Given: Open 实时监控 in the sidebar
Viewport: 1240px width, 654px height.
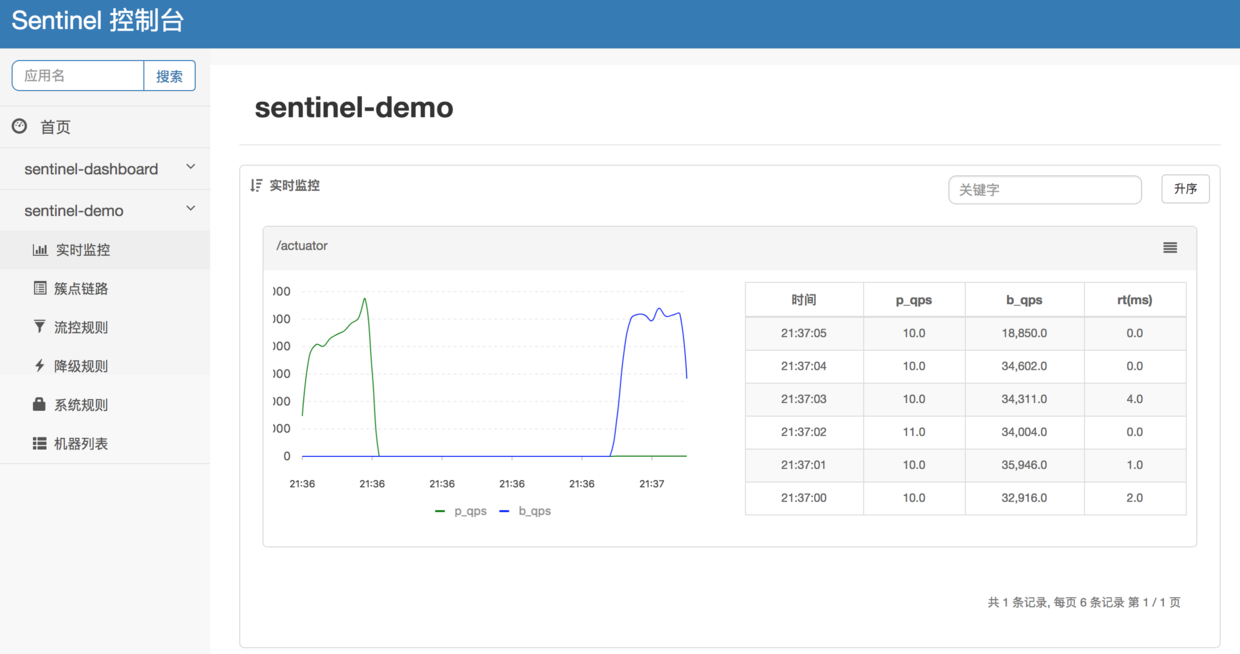Looking at the screenshot, I should click(x=105, y=250).
